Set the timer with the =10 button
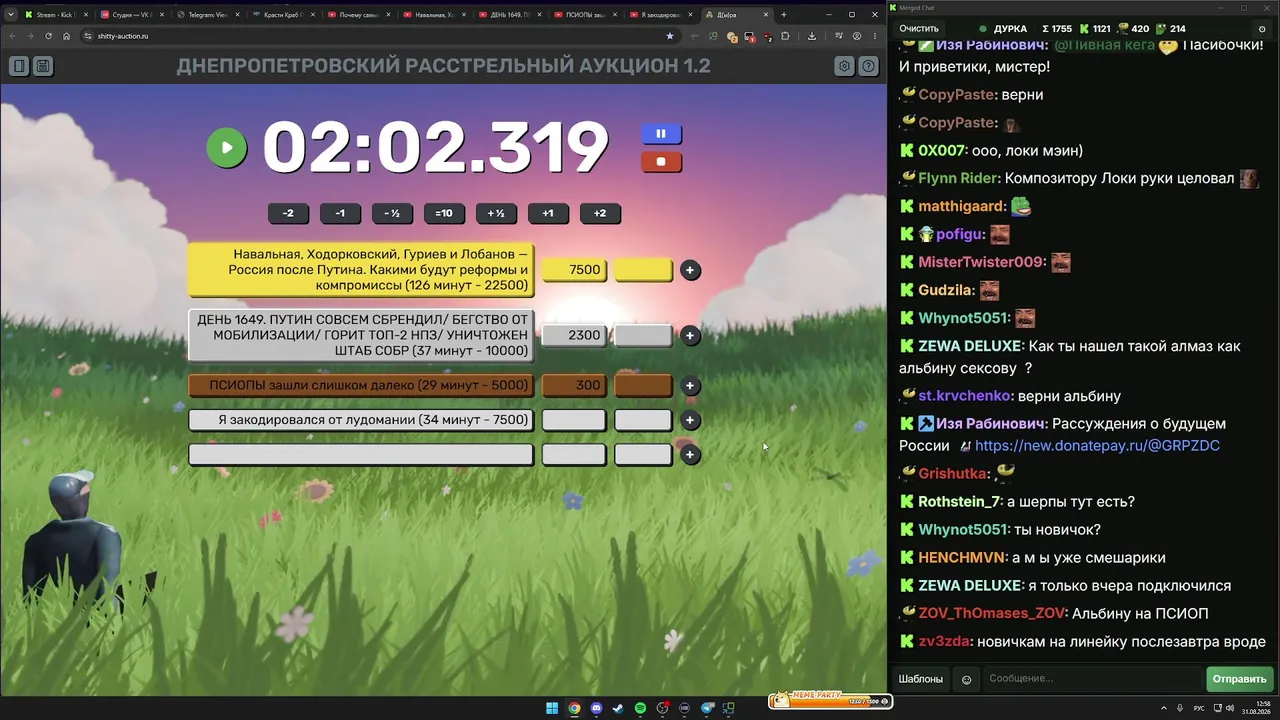This screenshot has height=720, width=1280. pyautogui.click(x=444, y=213)
